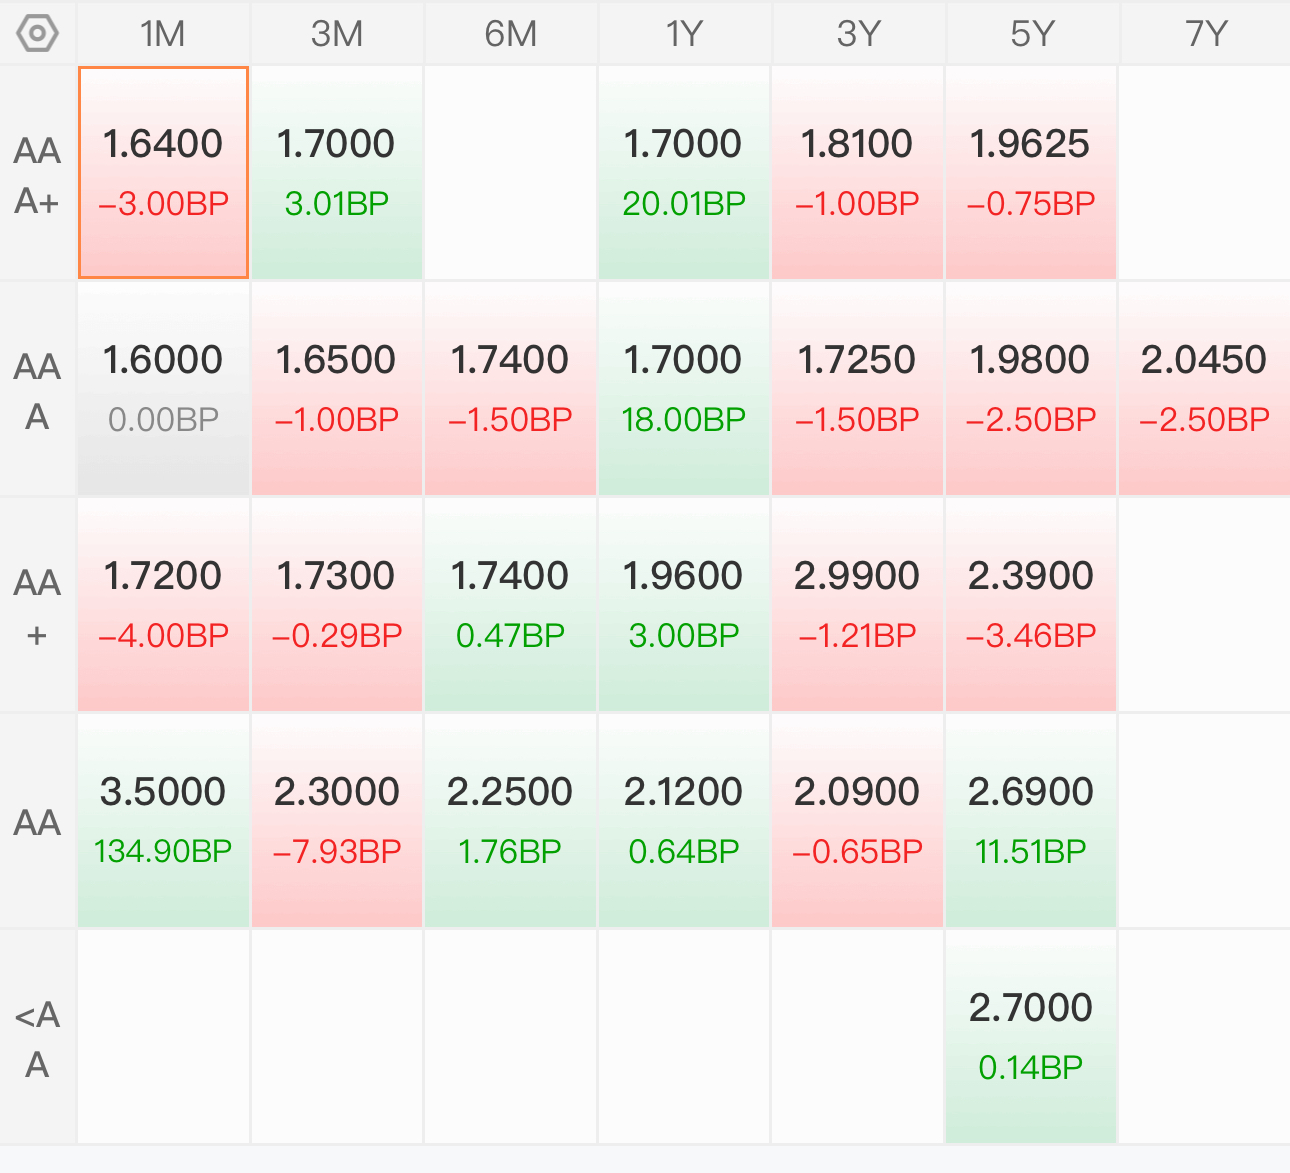Click the AA 3M cell with -7.93BP

tap(337, 821)
